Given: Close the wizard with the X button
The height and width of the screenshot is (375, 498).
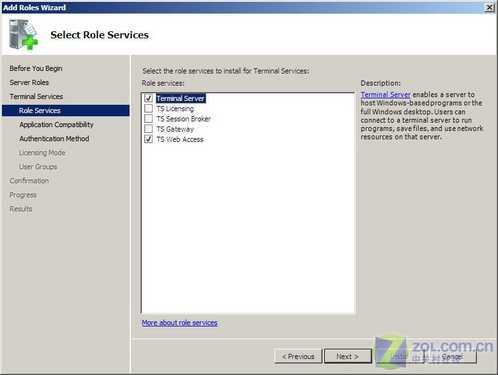Looking at the screenshot, I should (x=489, y=7).
